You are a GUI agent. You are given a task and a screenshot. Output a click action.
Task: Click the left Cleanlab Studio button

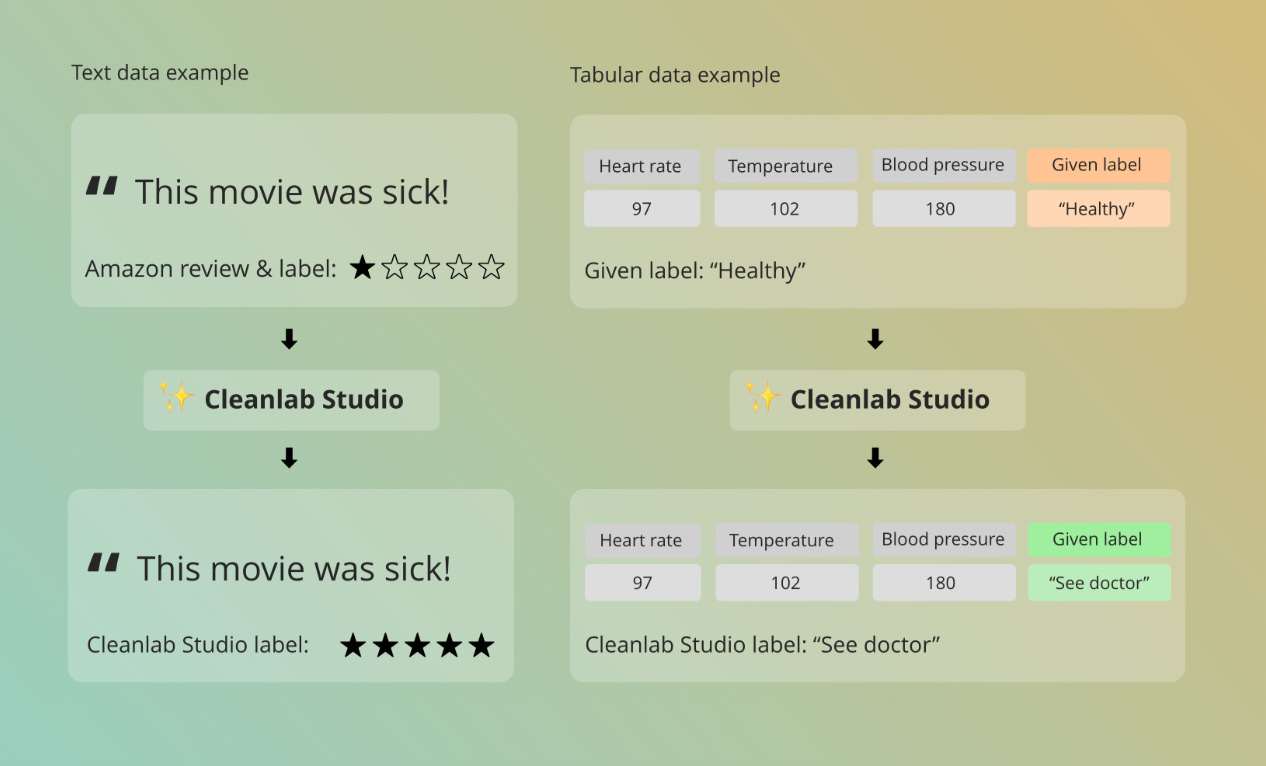(x=291, y=400)
